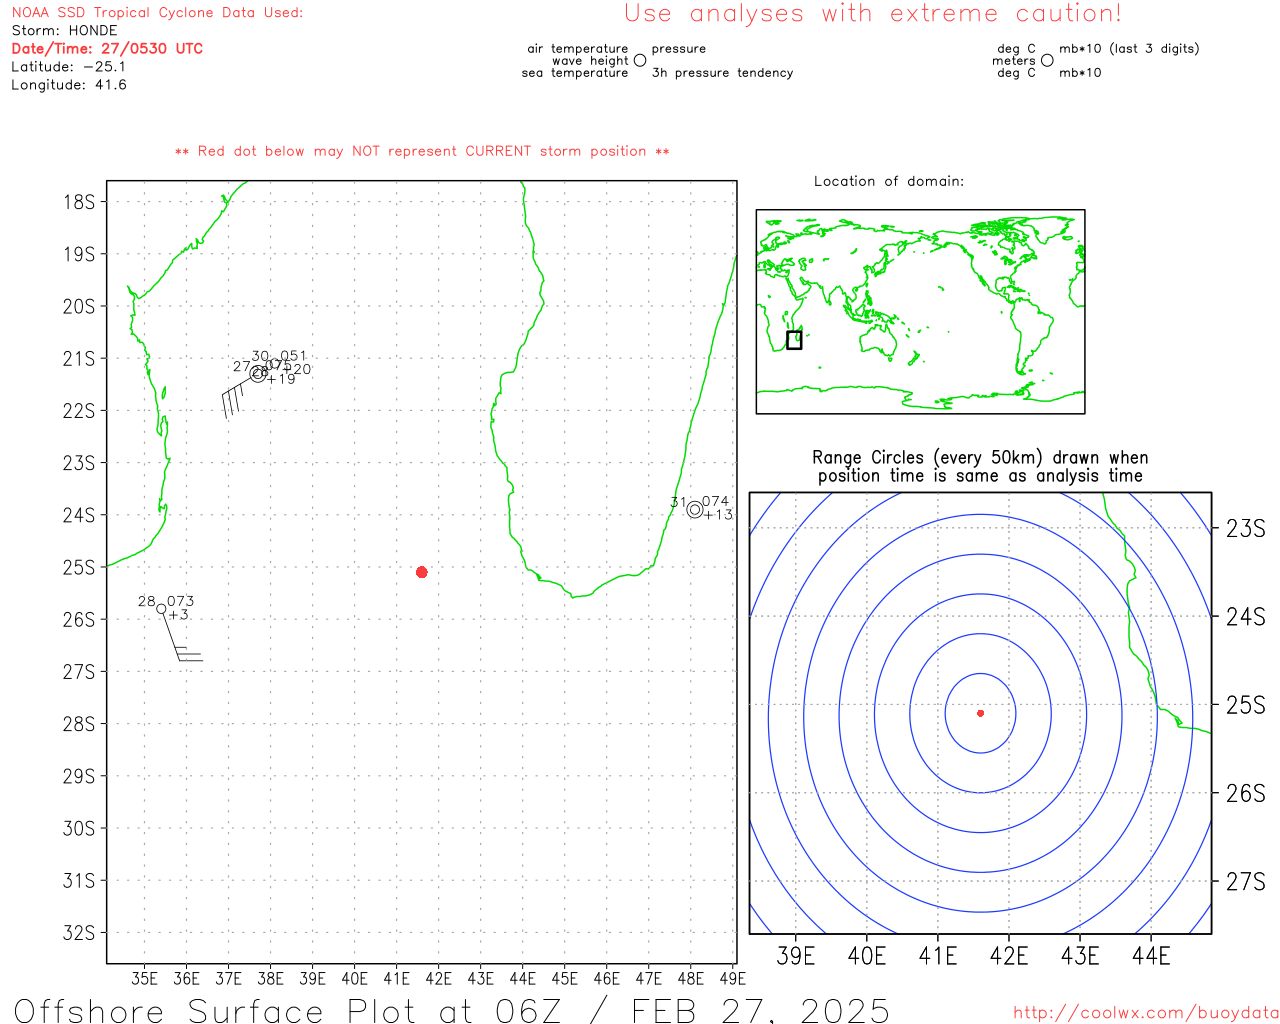Click the '+13' pressure tendency value
Screen dimensions: 1280x1024
(x=718, y=515)
